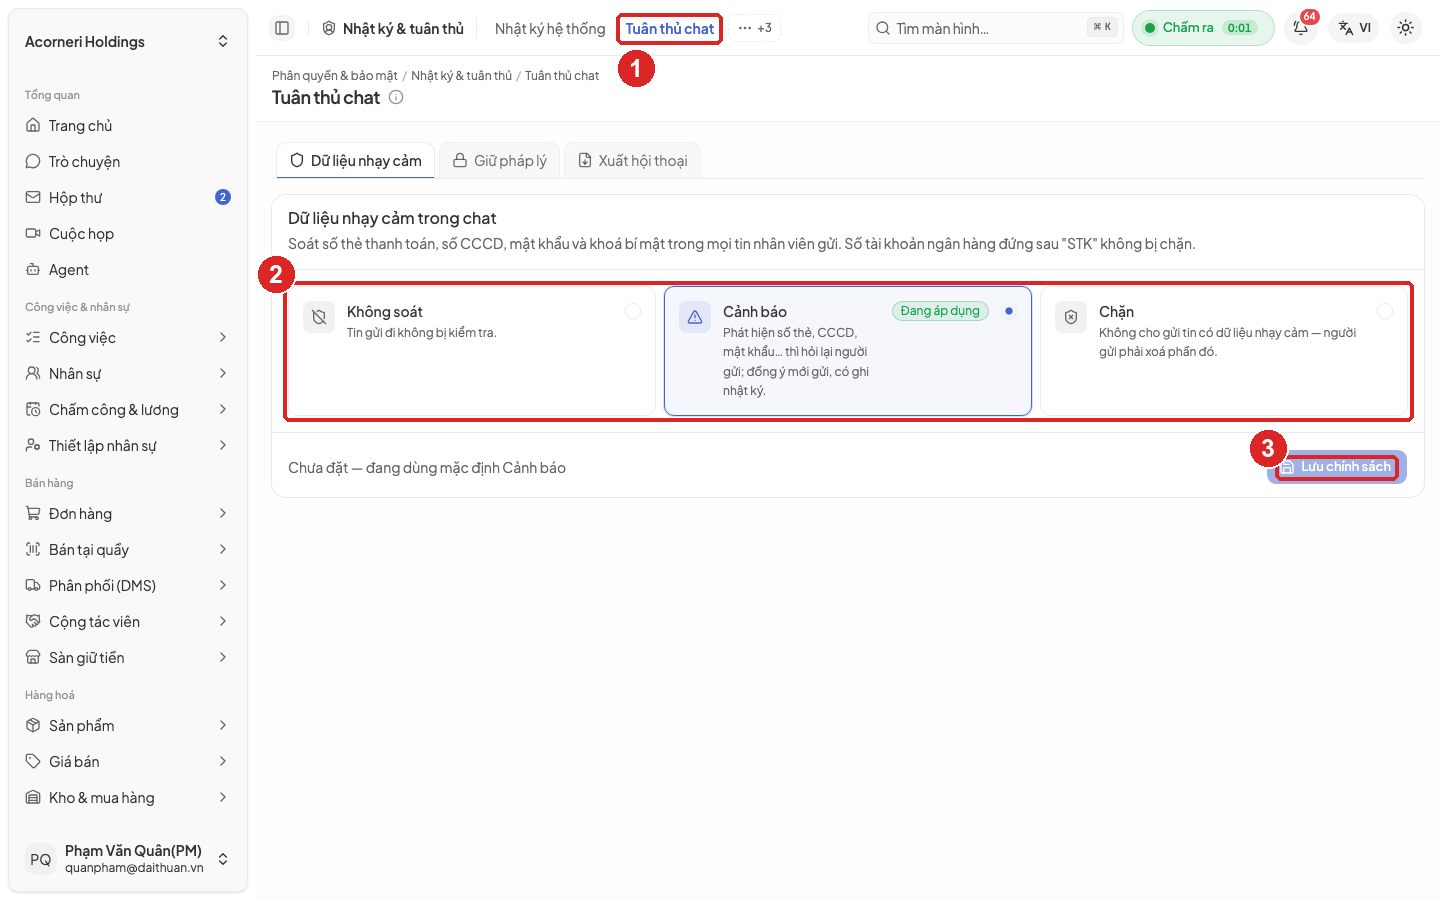Screen dimensions: 1440x900
Task: Expand the Cộng tác viên menu
Action: click(128, 622)
